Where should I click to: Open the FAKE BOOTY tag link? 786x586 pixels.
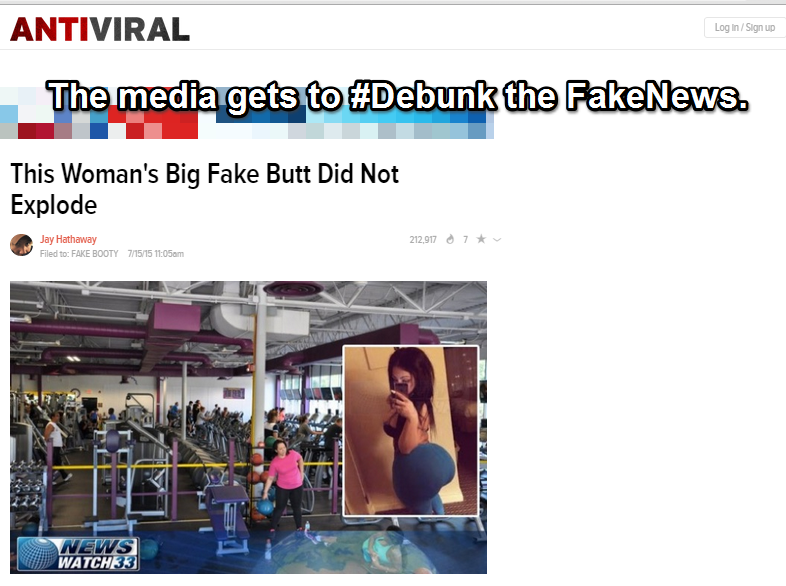[x=95, y=254]
